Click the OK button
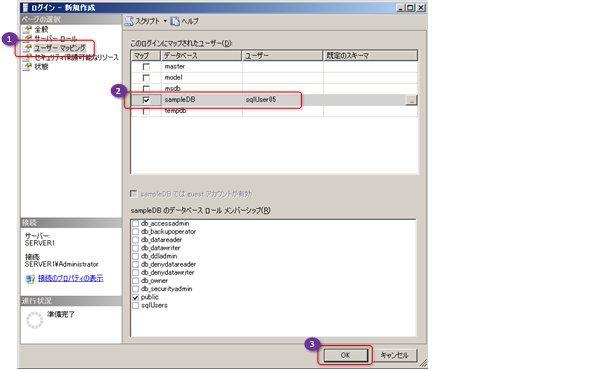 tap(345, 355)
